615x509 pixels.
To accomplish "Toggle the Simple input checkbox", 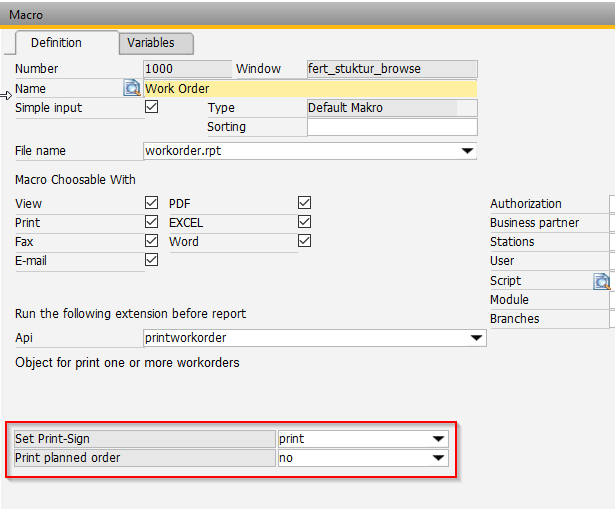I will tap(152, 107).
